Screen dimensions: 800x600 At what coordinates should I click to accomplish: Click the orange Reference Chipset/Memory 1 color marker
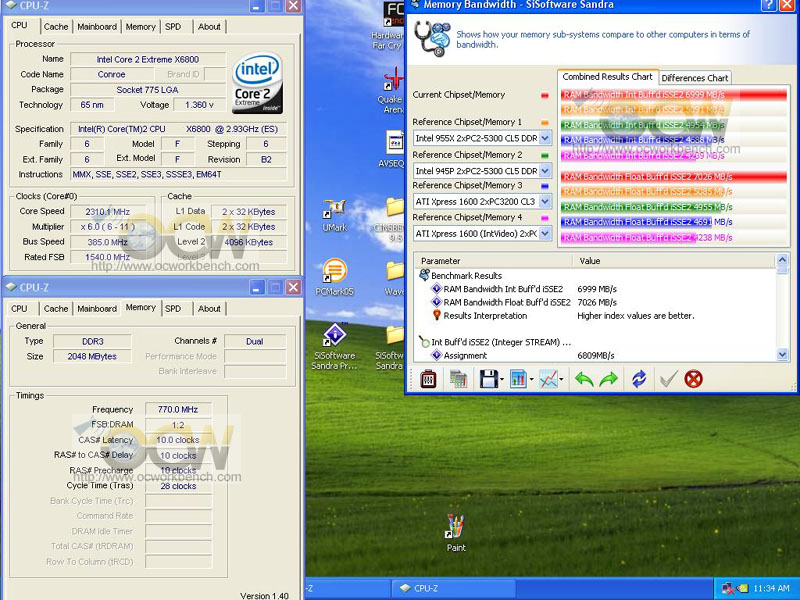544,122
